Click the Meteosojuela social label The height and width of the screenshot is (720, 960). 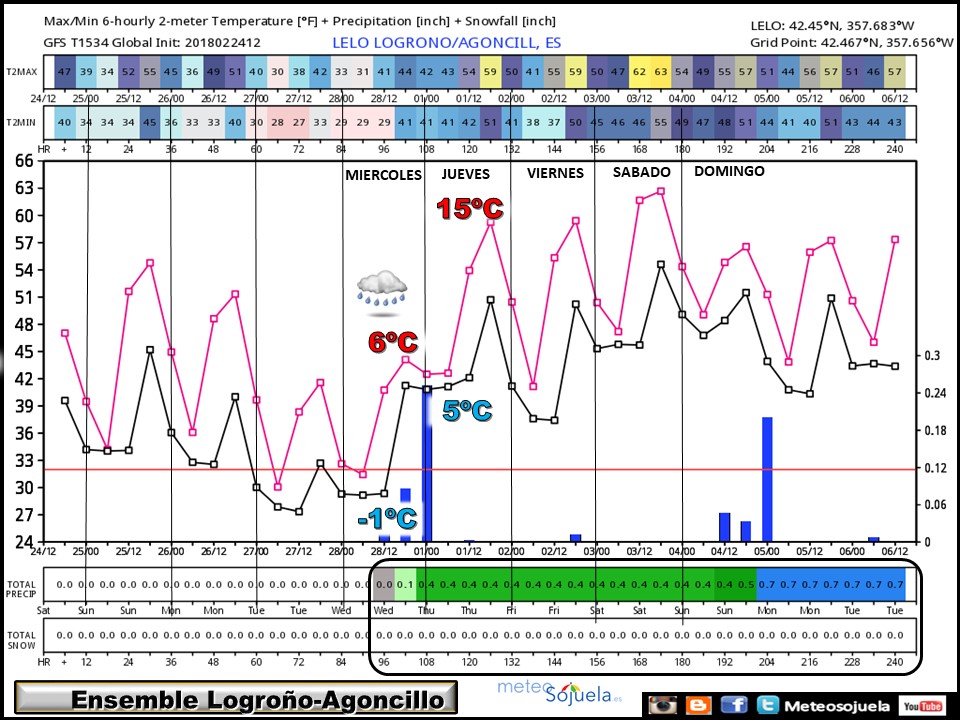(837, 706)
